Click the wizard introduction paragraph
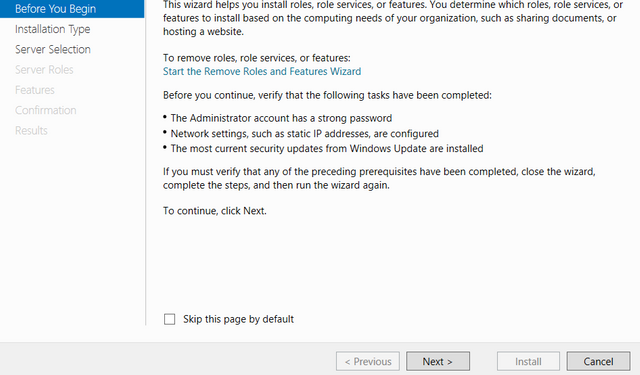Screen dimensions: 640x375 [393, 18]
